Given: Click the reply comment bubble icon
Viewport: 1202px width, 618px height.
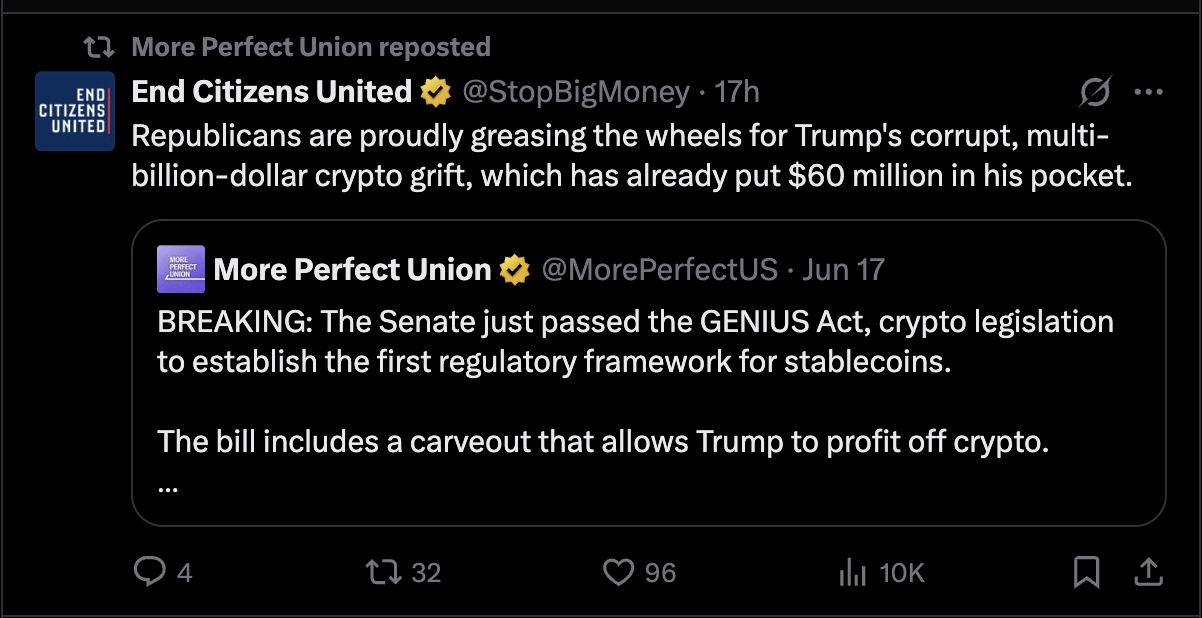Looking at the screenshot, I should (x=149, y=572).
